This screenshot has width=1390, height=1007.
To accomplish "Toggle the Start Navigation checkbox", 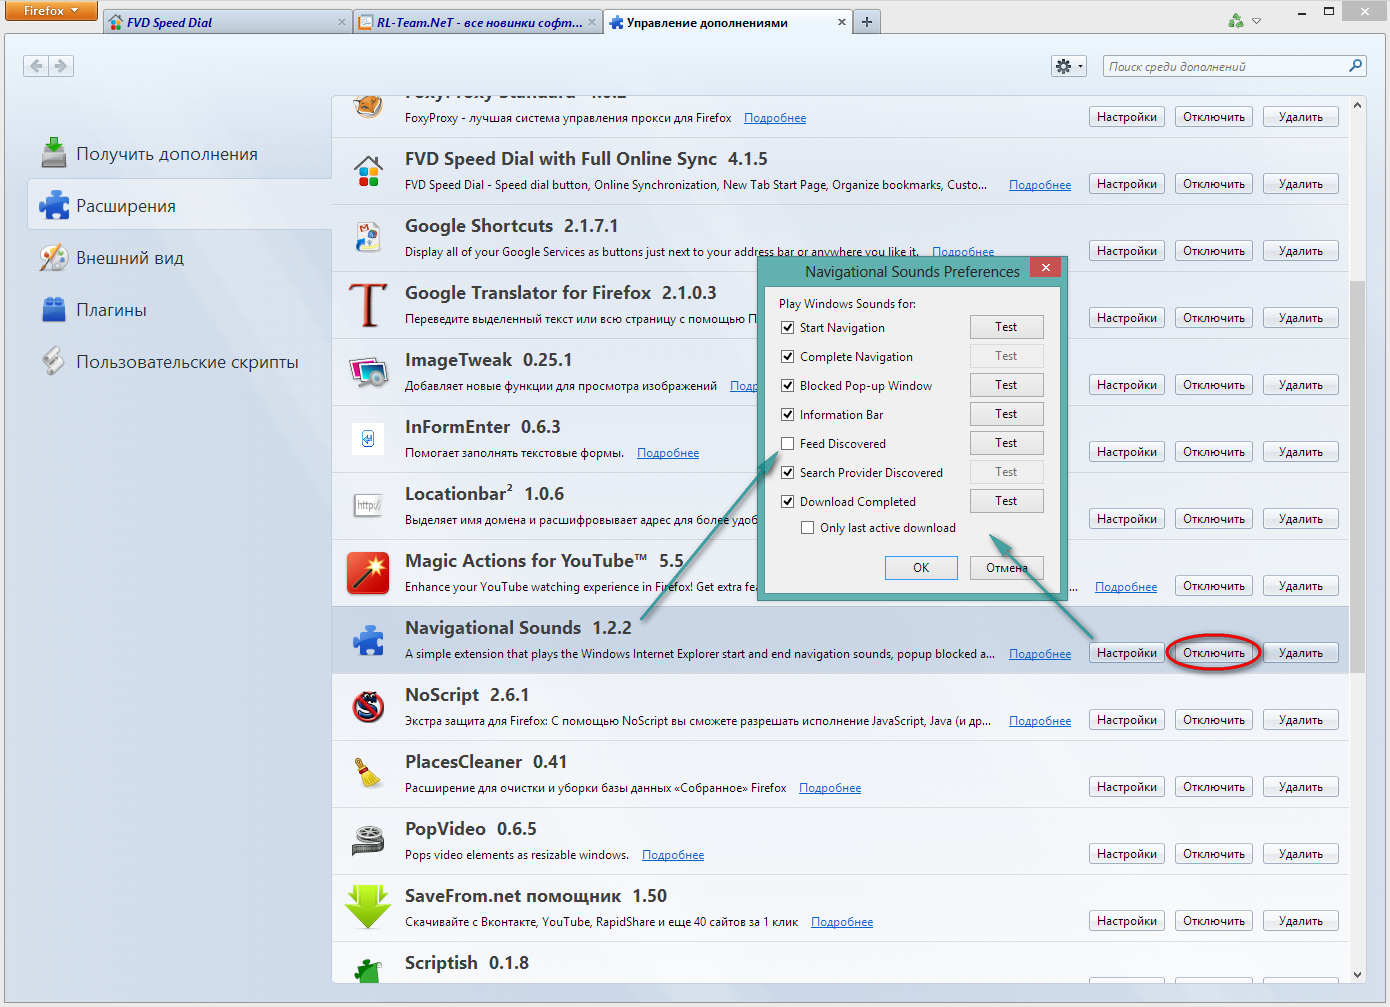I will coord(788,328).
